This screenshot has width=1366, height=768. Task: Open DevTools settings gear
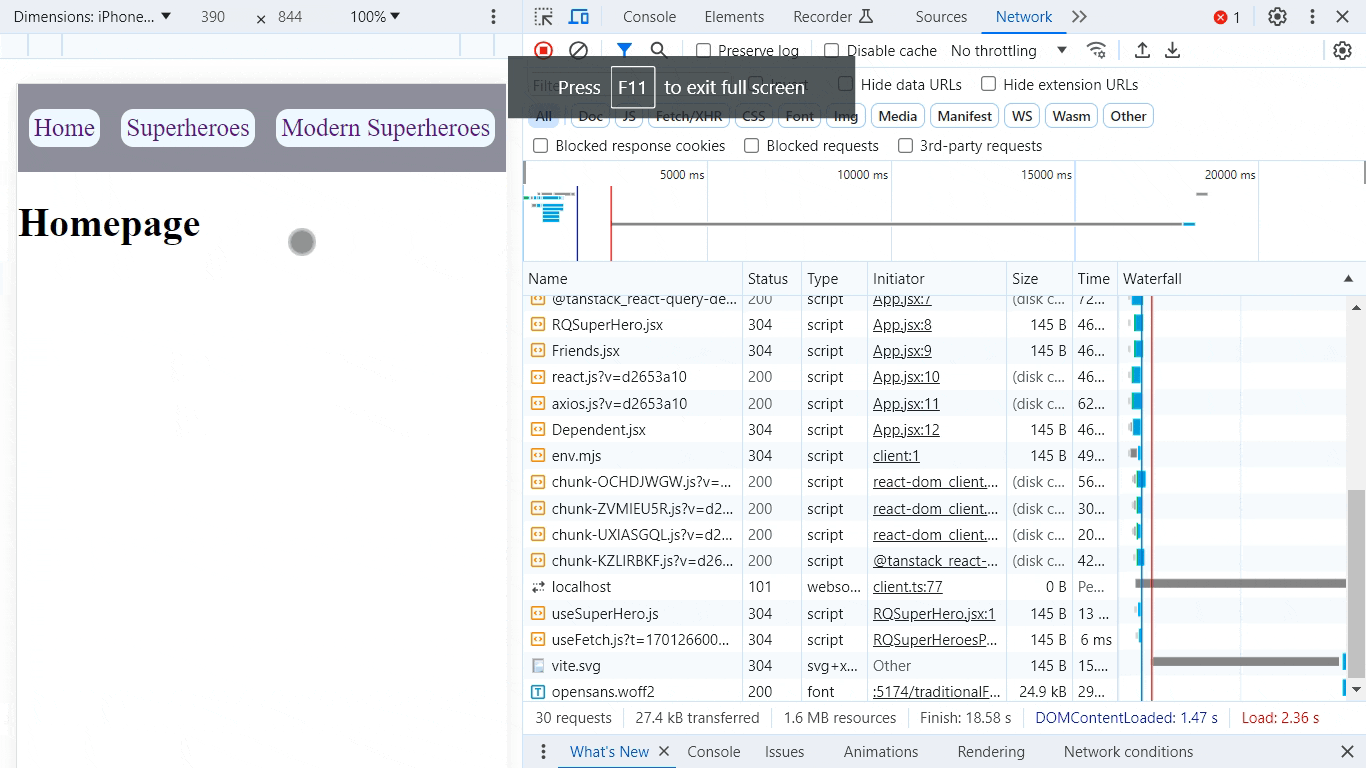pos(1277,17)
